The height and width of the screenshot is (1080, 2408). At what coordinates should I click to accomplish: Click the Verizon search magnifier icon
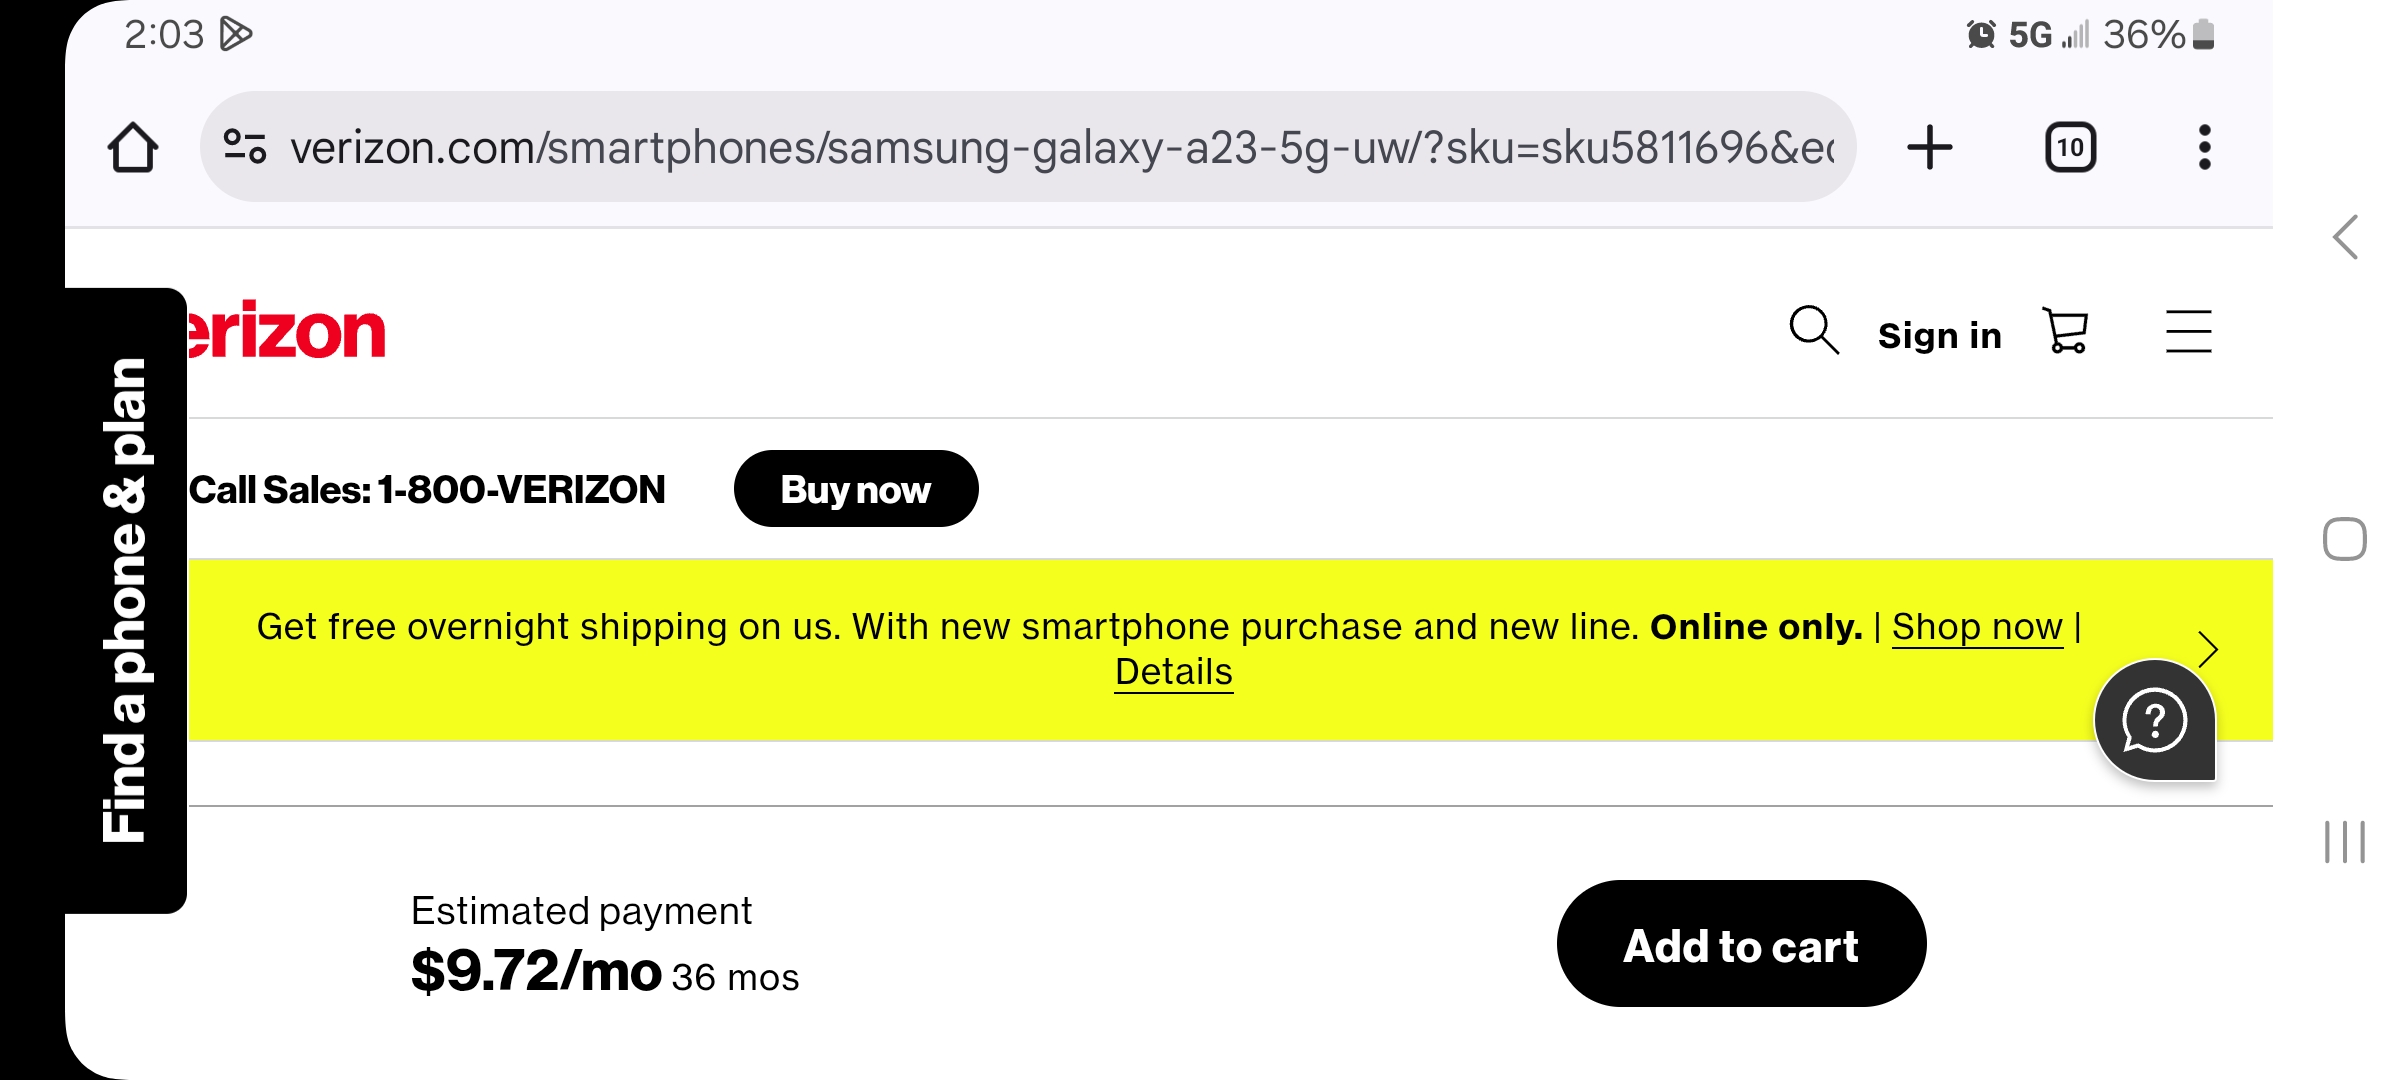point(1814,331)
